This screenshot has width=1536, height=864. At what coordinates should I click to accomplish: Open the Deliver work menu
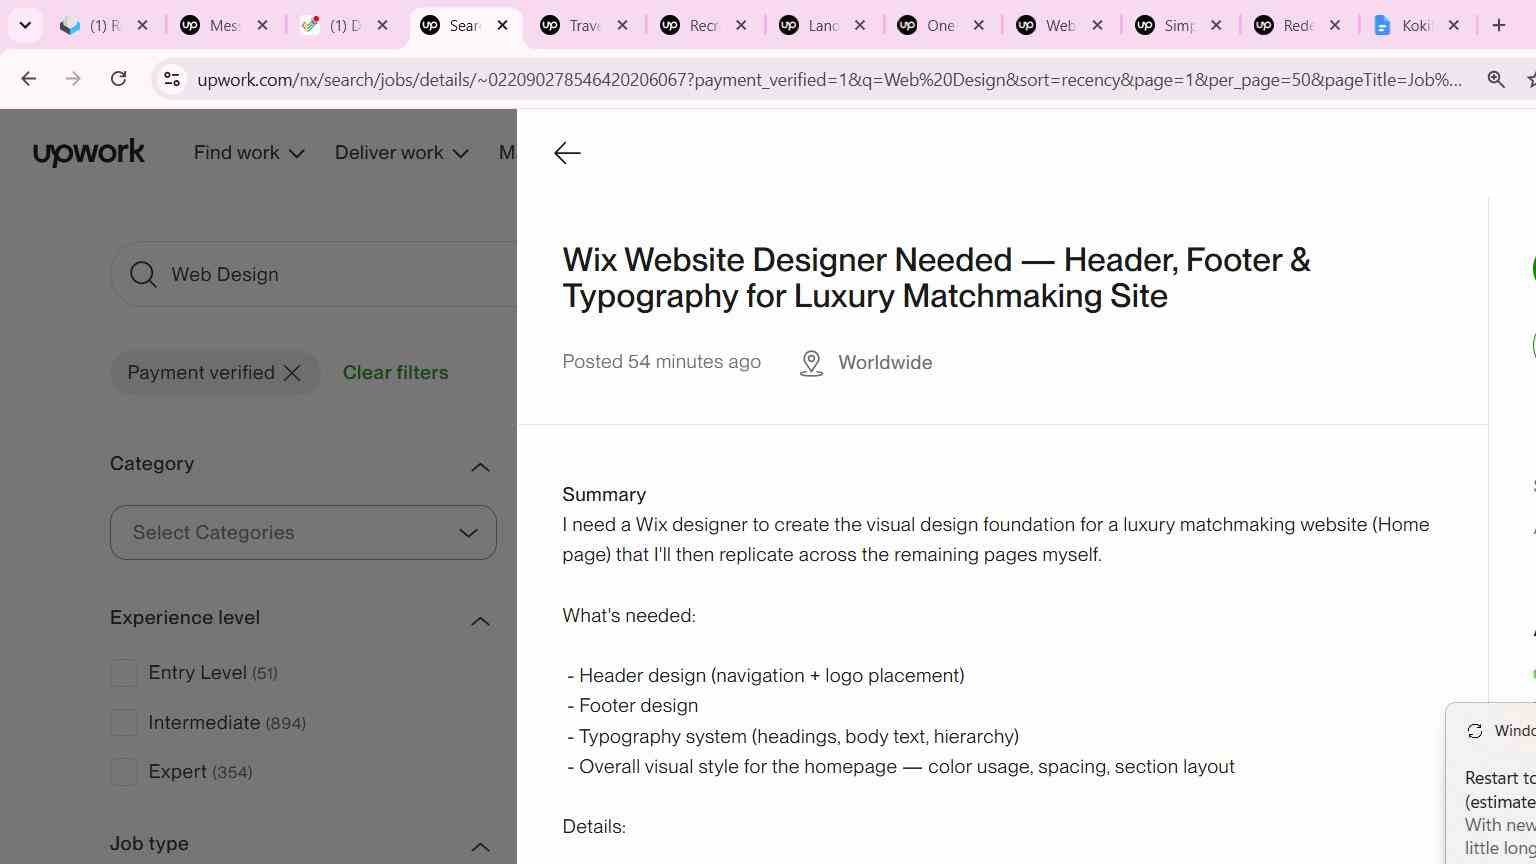[x=401, y=153]
